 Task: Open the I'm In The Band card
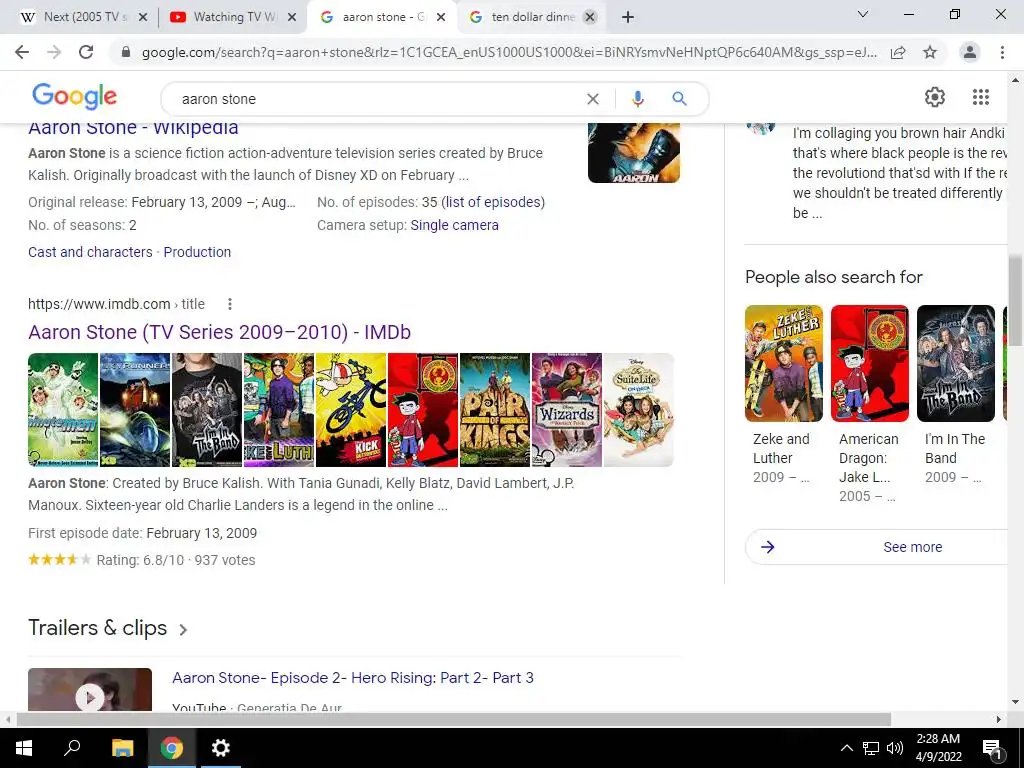pos(955,396)
